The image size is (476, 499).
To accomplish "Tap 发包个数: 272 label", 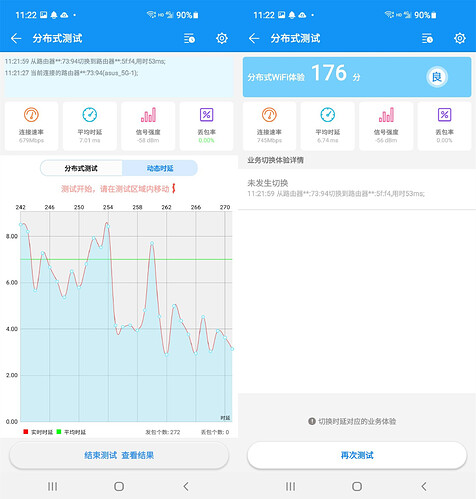I will pyautogui.click(x=163, y=432).
